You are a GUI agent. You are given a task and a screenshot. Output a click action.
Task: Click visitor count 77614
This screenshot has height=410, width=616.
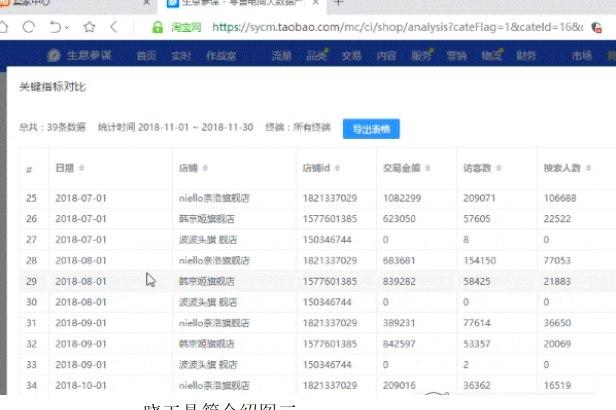point(477,323)
